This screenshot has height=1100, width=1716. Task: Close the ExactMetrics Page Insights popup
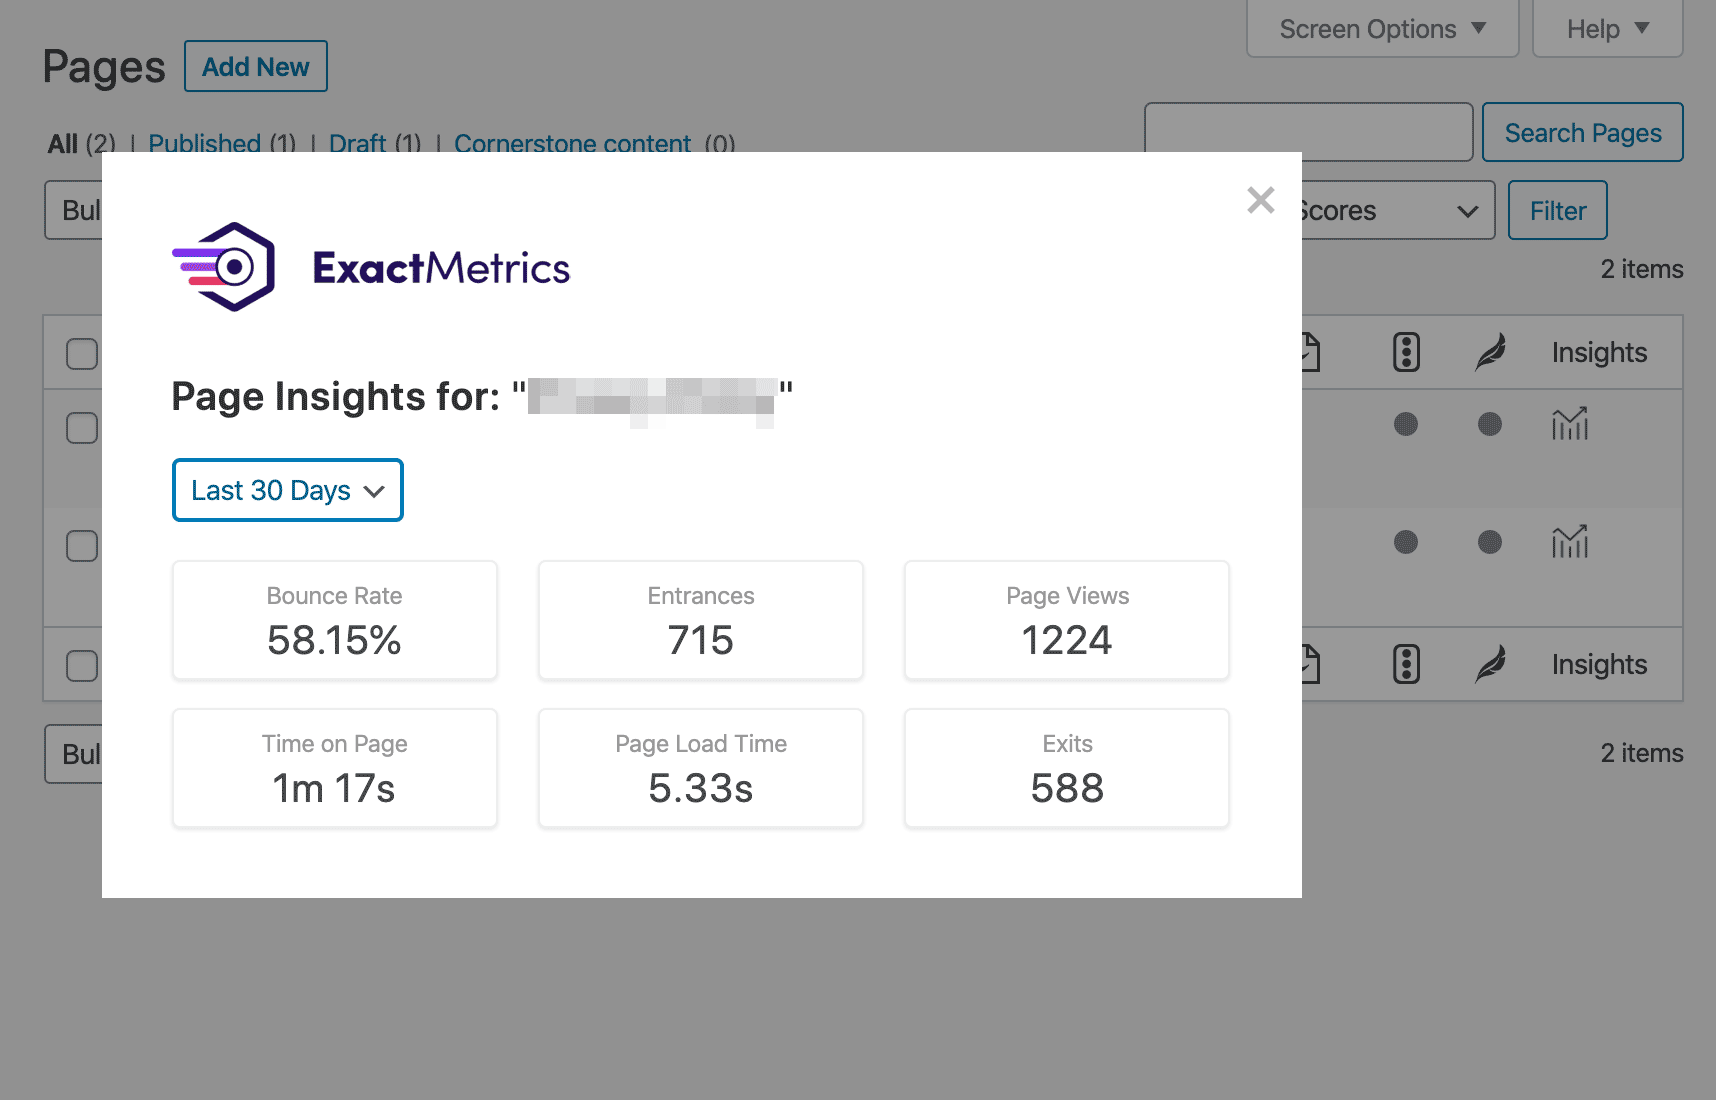tap(1260, 200)
